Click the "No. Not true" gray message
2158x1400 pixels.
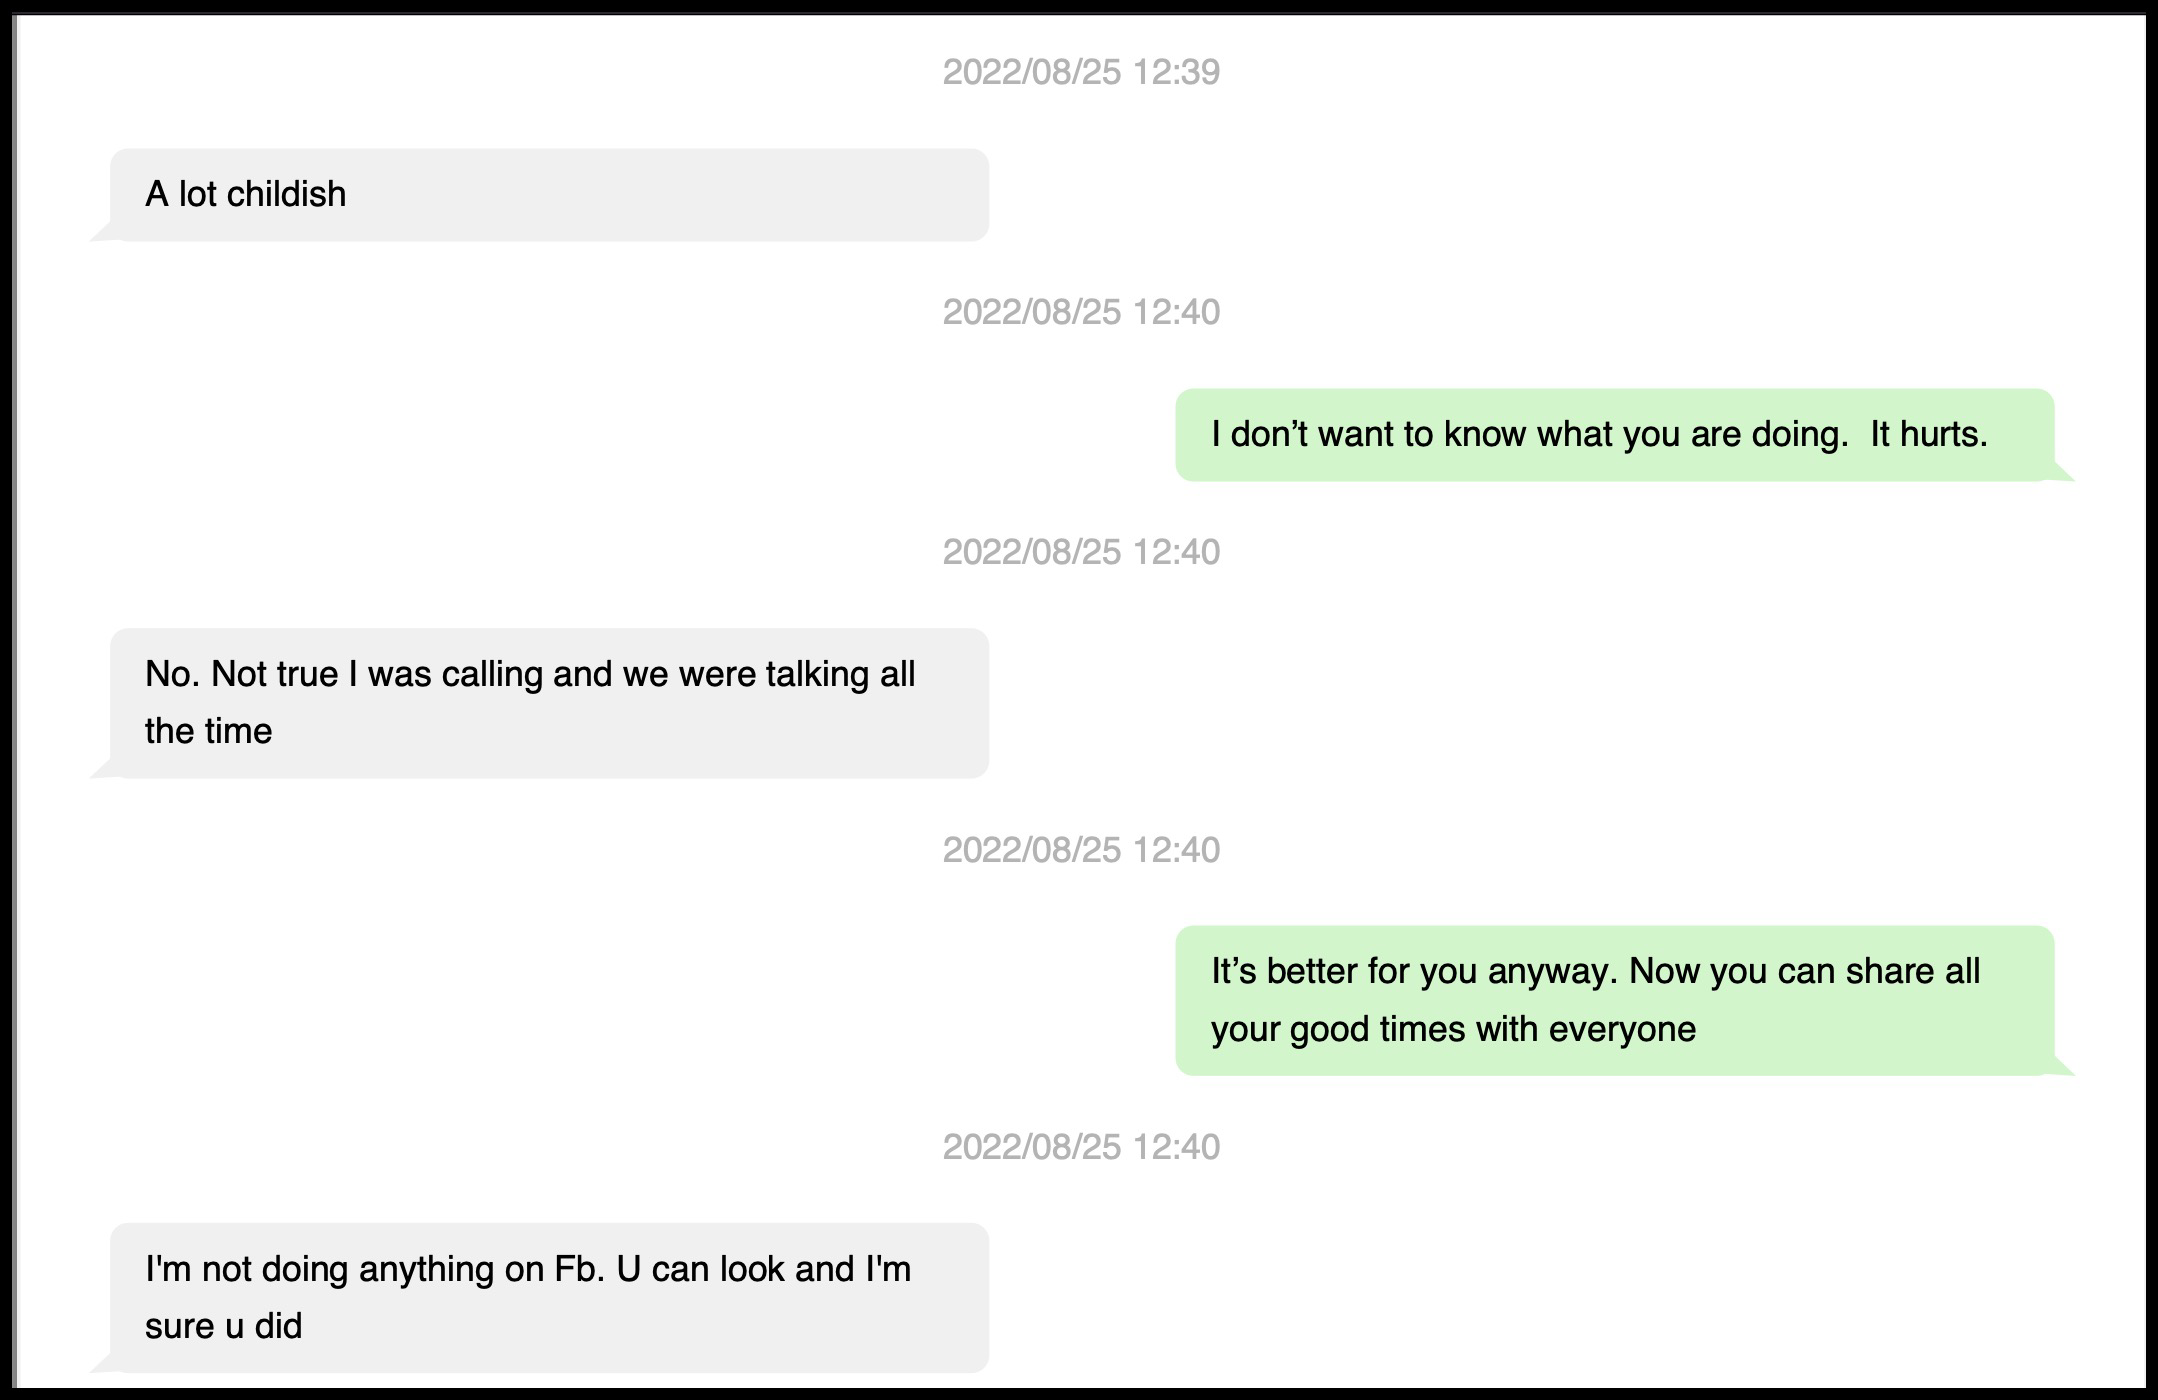click(x=548, y=703)
